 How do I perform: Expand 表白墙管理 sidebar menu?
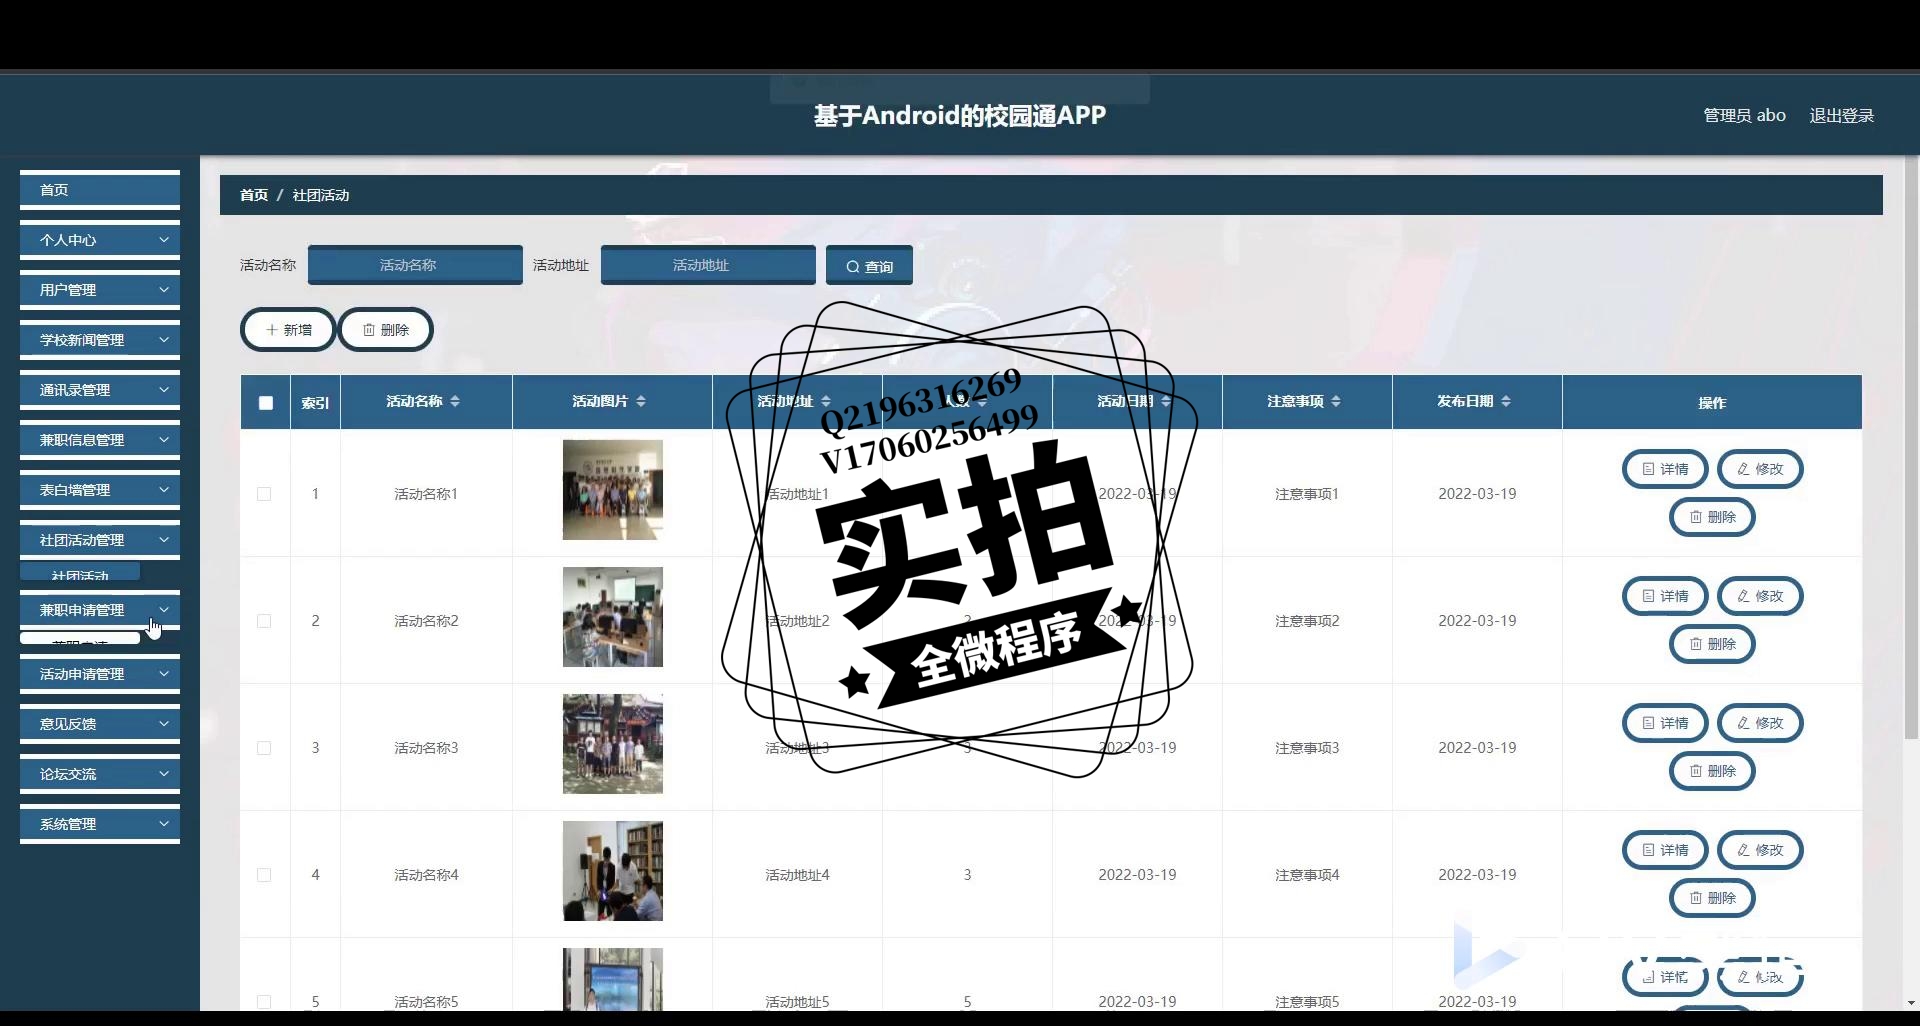[100, 490]
